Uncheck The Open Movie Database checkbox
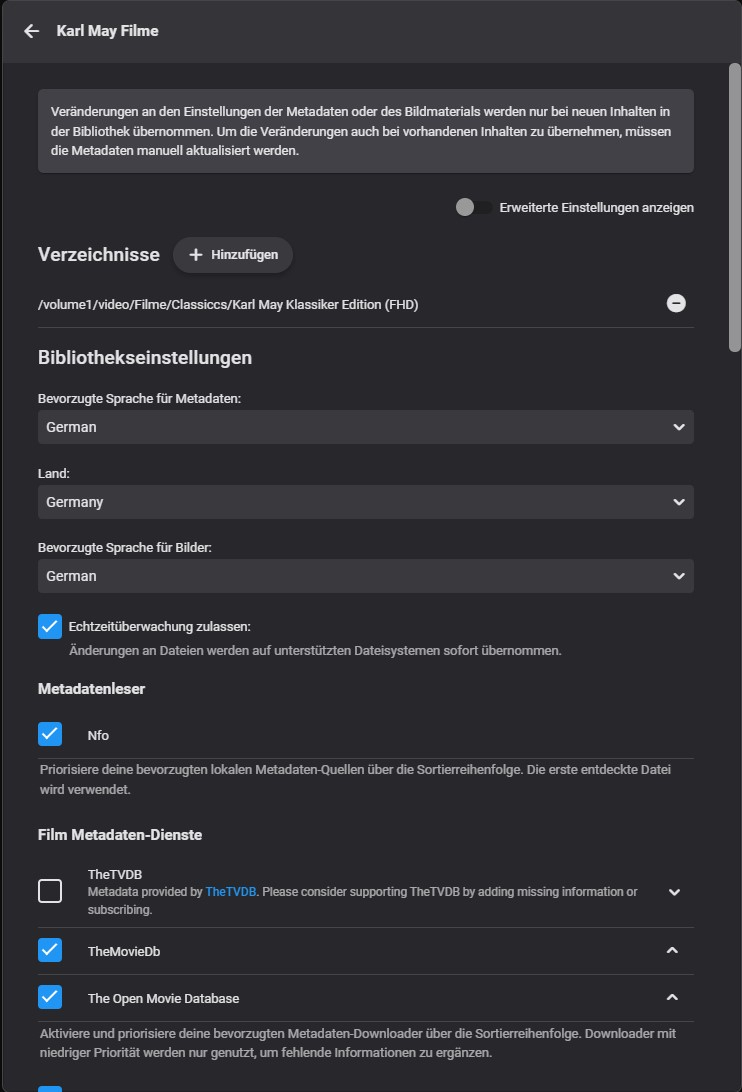This screenshot has width=742, height=1092. (50, 997)
